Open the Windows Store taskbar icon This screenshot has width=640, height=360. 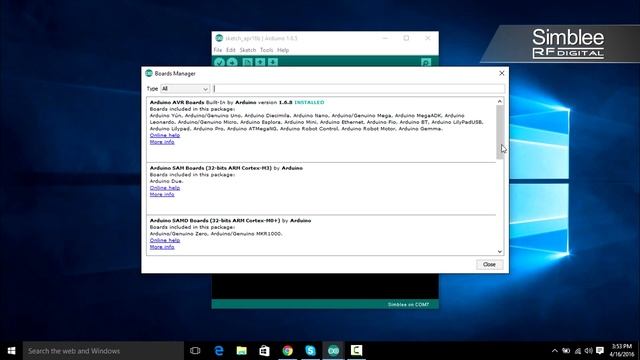[x=264, y=351]
